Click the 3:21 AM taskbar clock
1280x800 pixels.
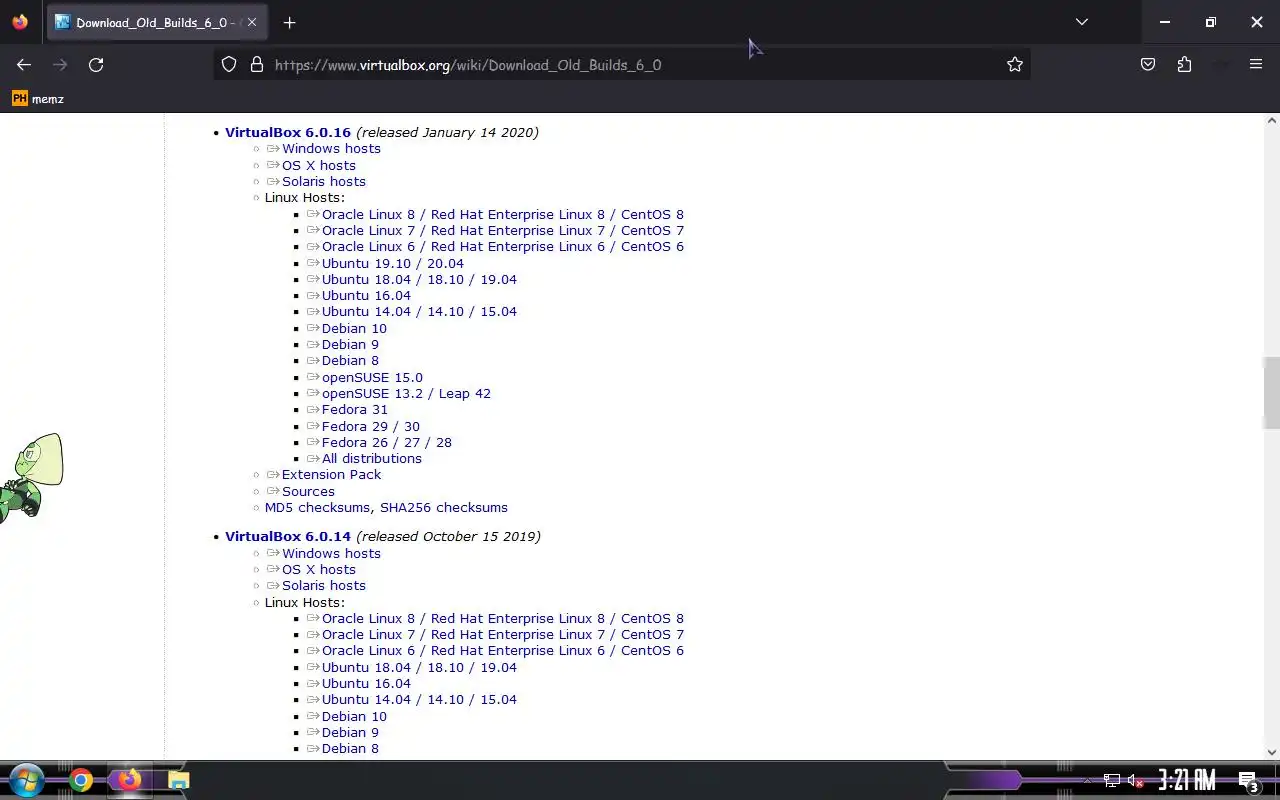pyautogui.click(x=1187, y=780)
